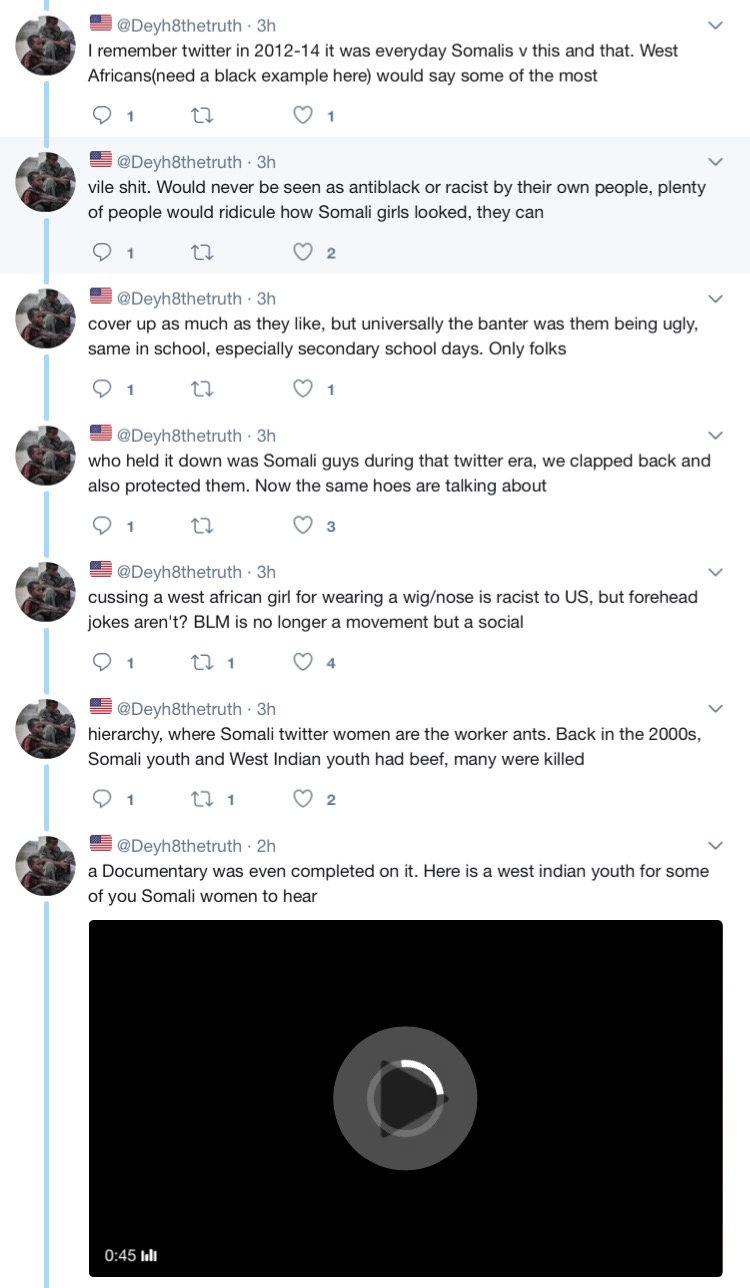The image size is (750, 1288).
Task: Reply to the tweet about forehead jokes
Action: point(102,662)
